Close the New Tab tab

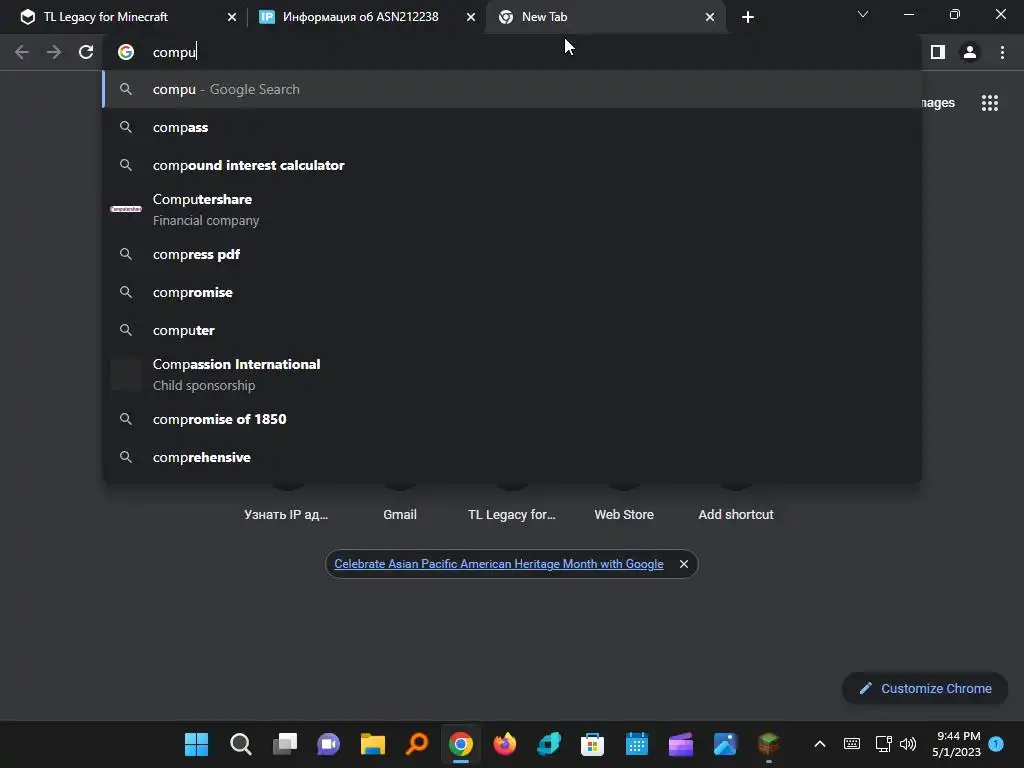pyautogui.click(x=710, y=17)
